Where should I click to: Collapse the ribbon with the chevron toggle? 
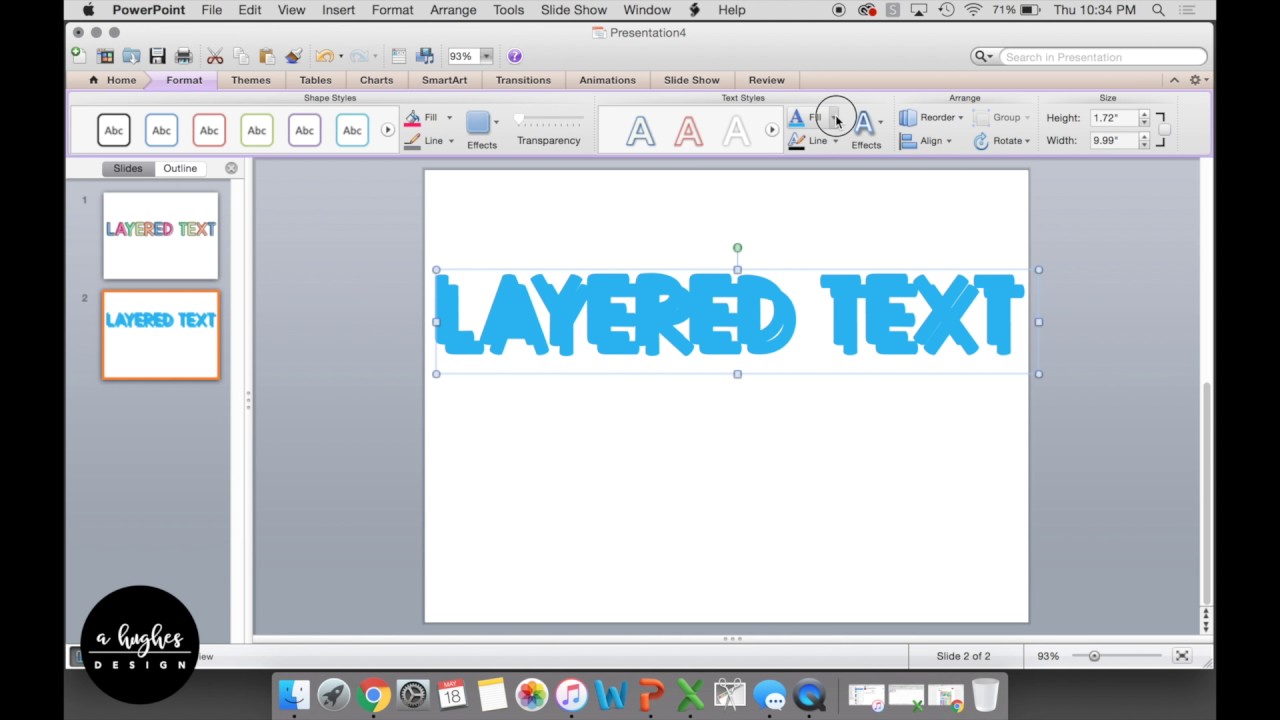(1174, 80)
